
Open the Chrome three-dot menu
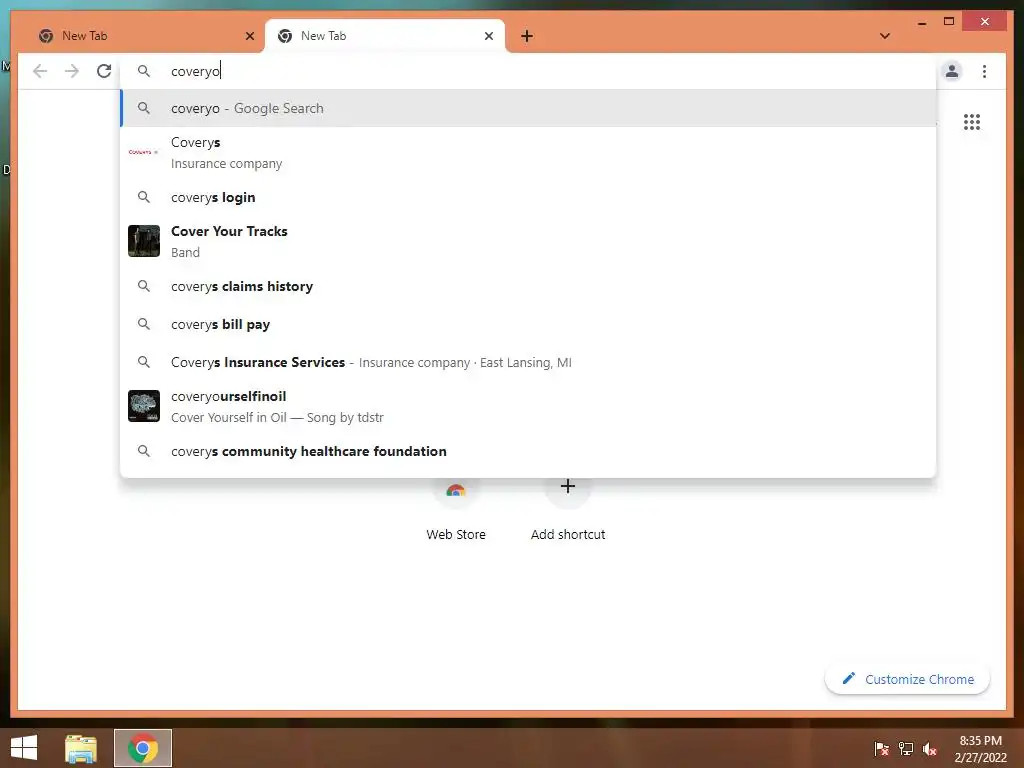[984, 71]
